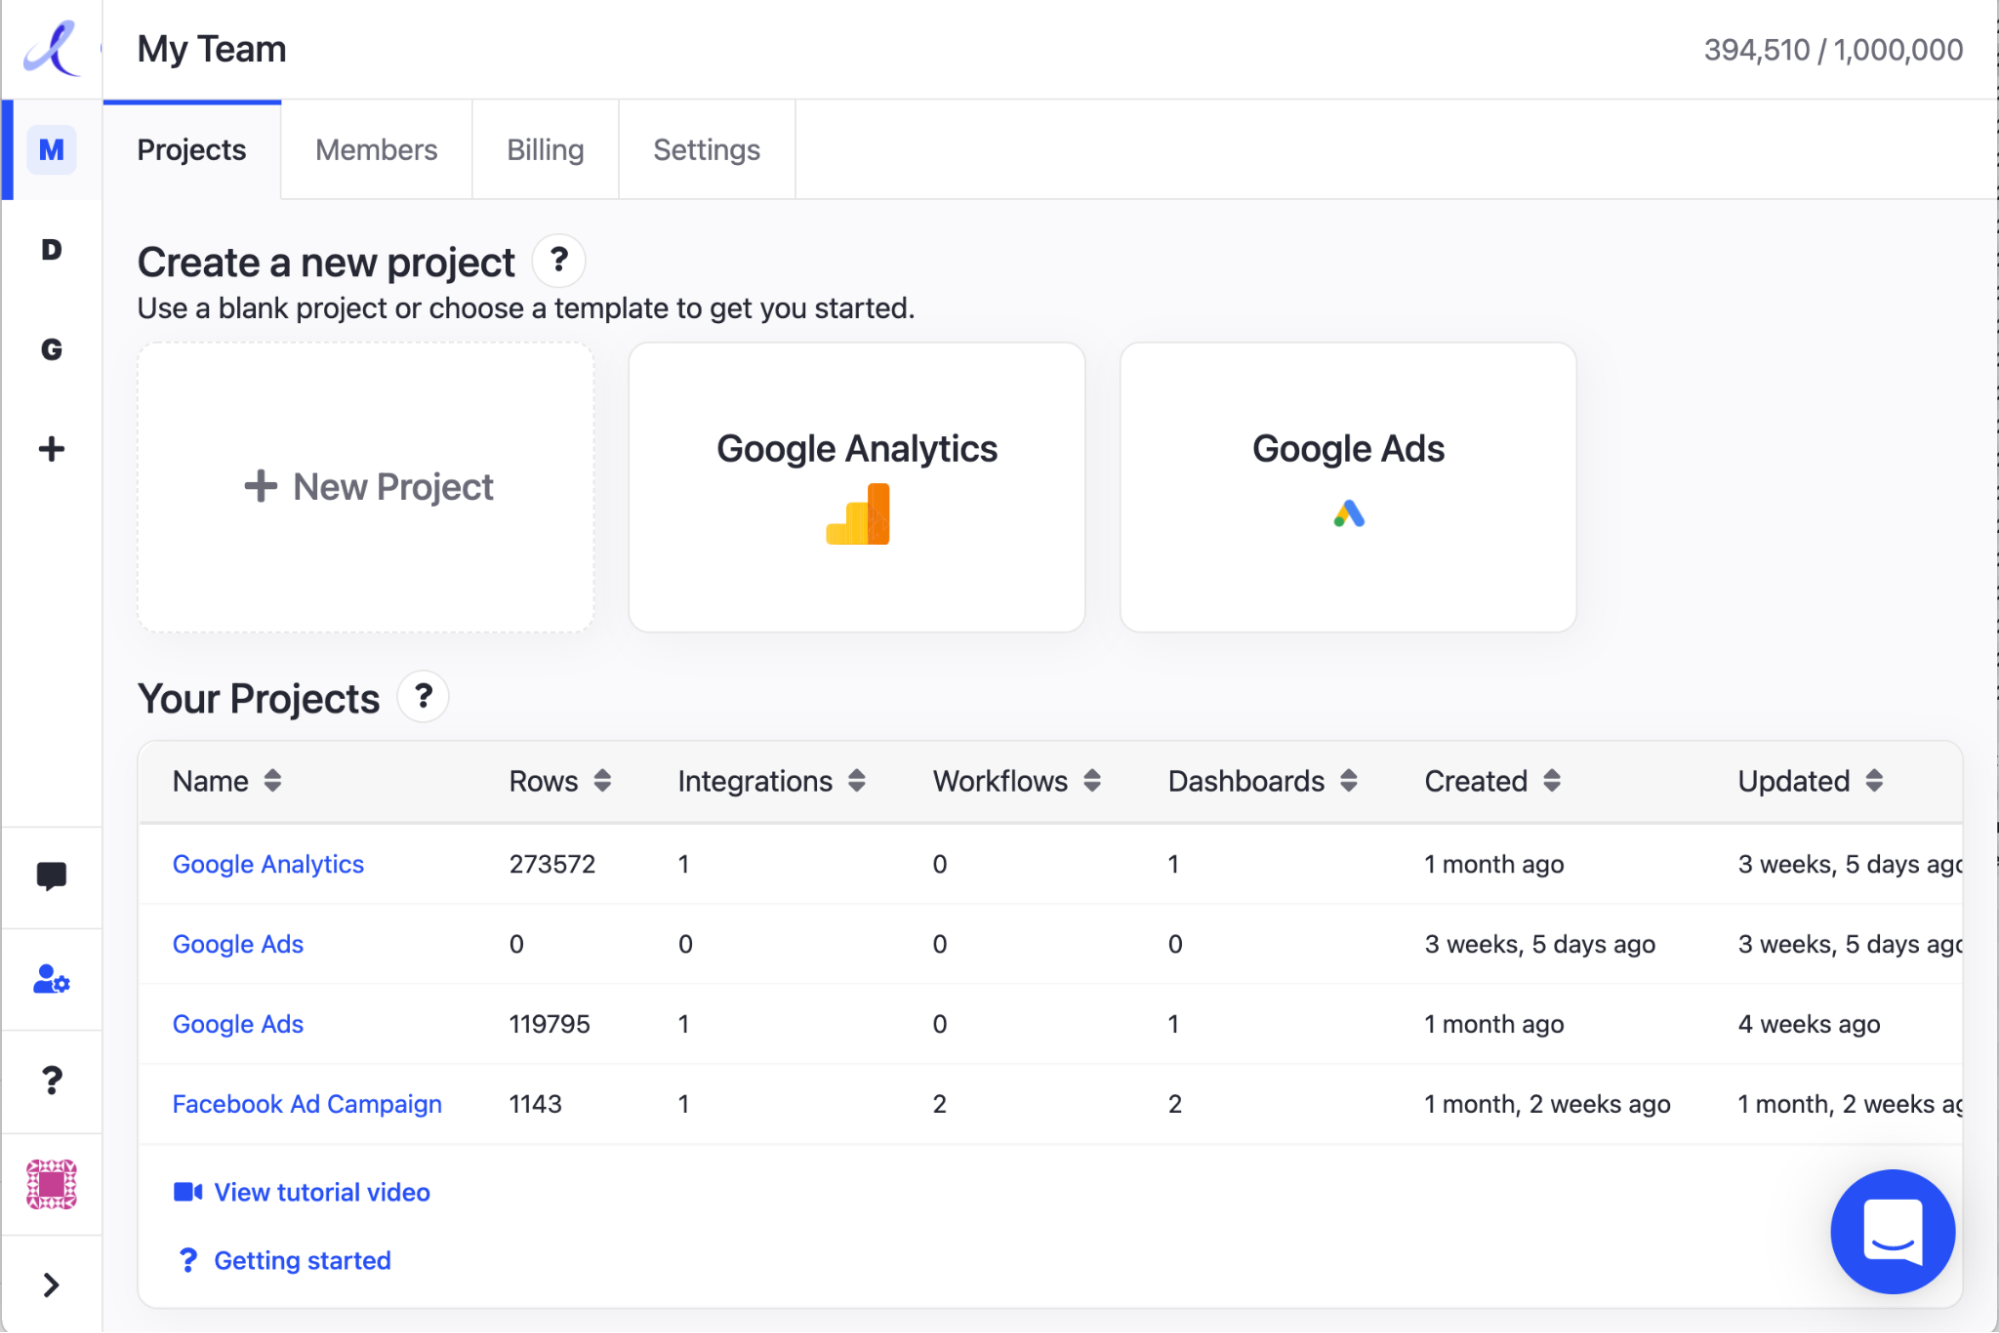Open the Projects tab
1999x1333 pixels.
click(191, 150)
